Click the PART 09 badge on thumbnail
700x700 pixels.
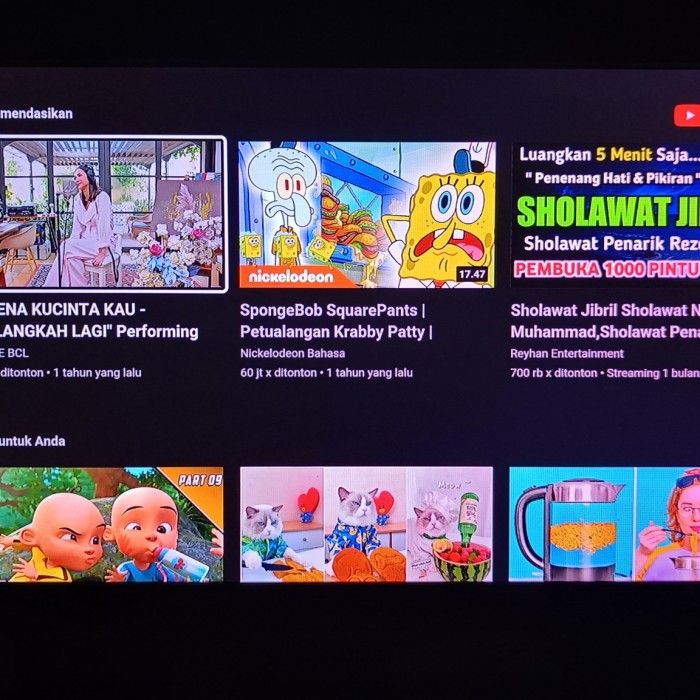click(x=200, y=480)
